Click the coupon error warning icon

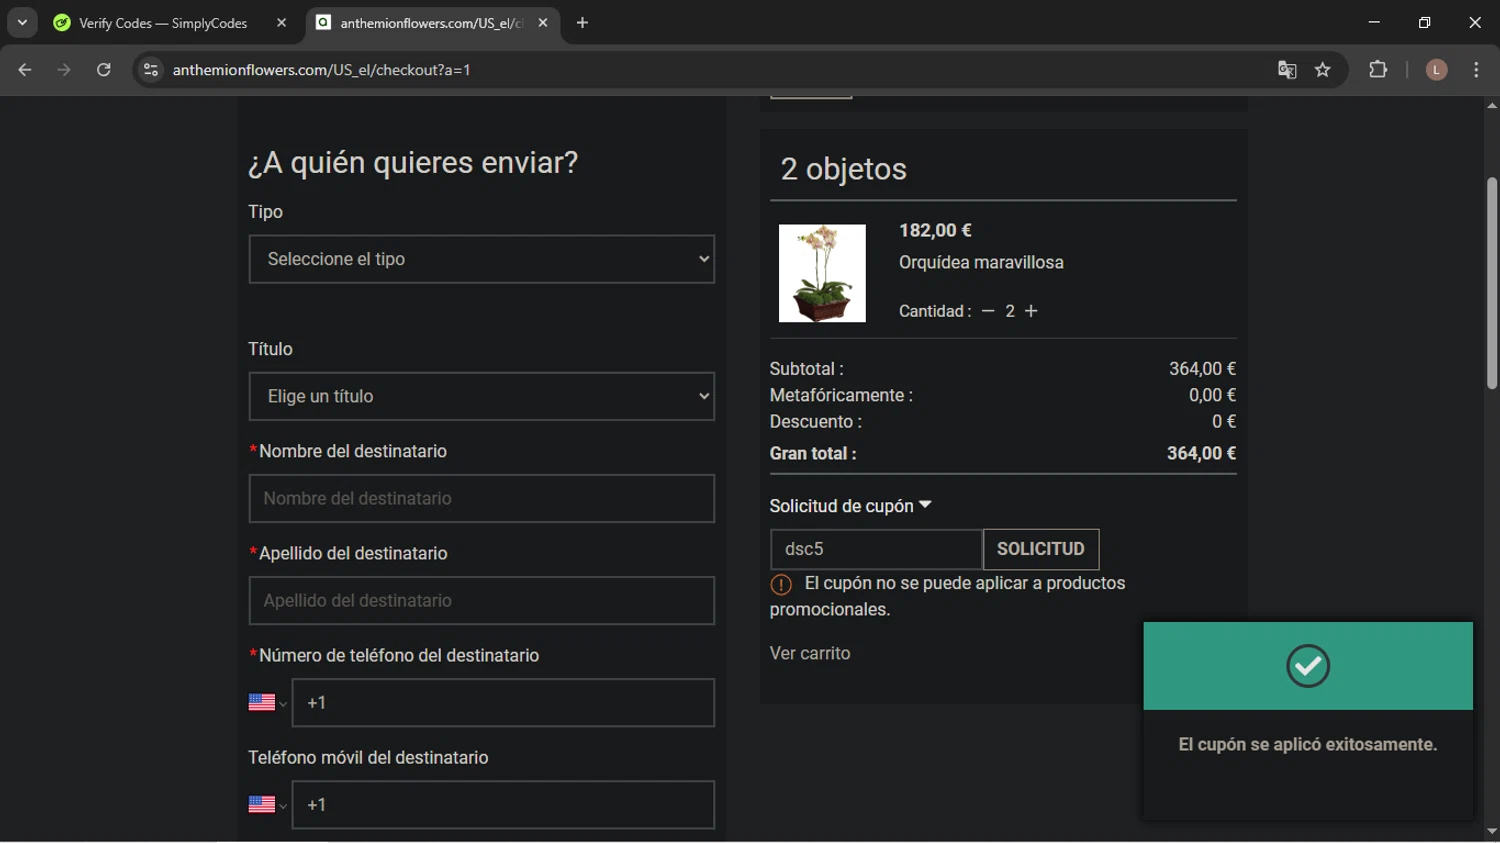781,584
